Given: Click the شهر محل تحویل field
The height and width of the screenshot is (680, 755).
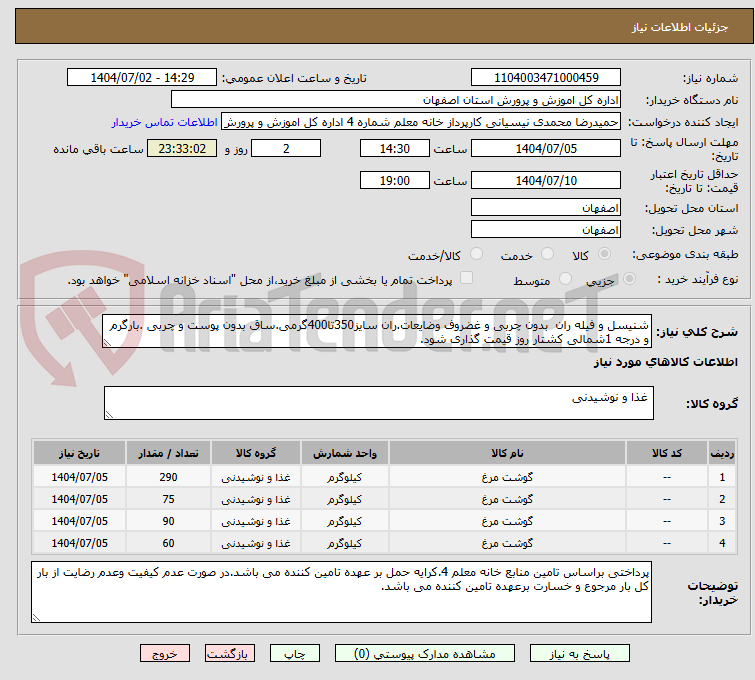Looking at the screenshot, I should (546, 230).
